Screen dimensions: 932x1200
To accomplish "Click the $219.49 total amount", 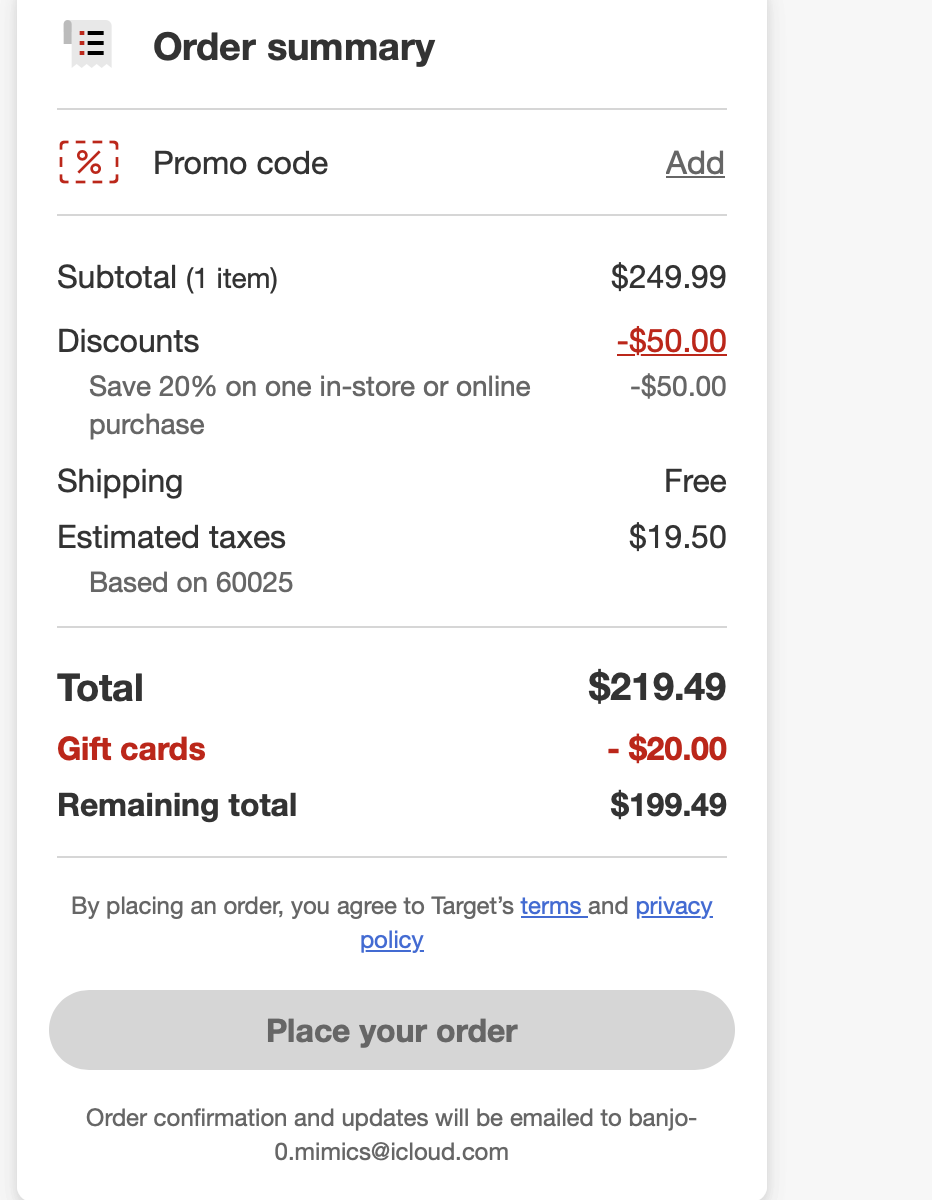I will pyautogui.click(x=657, y=687).
